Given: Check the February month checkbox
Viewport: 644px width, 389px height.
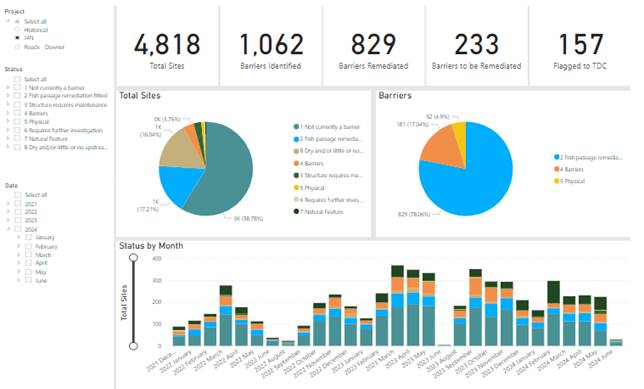Looking at the screenshot, I should pyautogui.click(x=28, y=246).
